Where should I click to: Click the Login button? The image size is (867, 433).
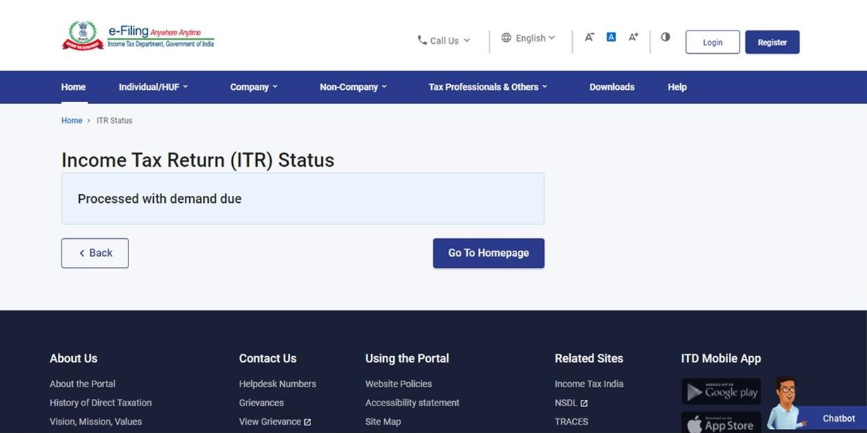click(x=712, y=42)
